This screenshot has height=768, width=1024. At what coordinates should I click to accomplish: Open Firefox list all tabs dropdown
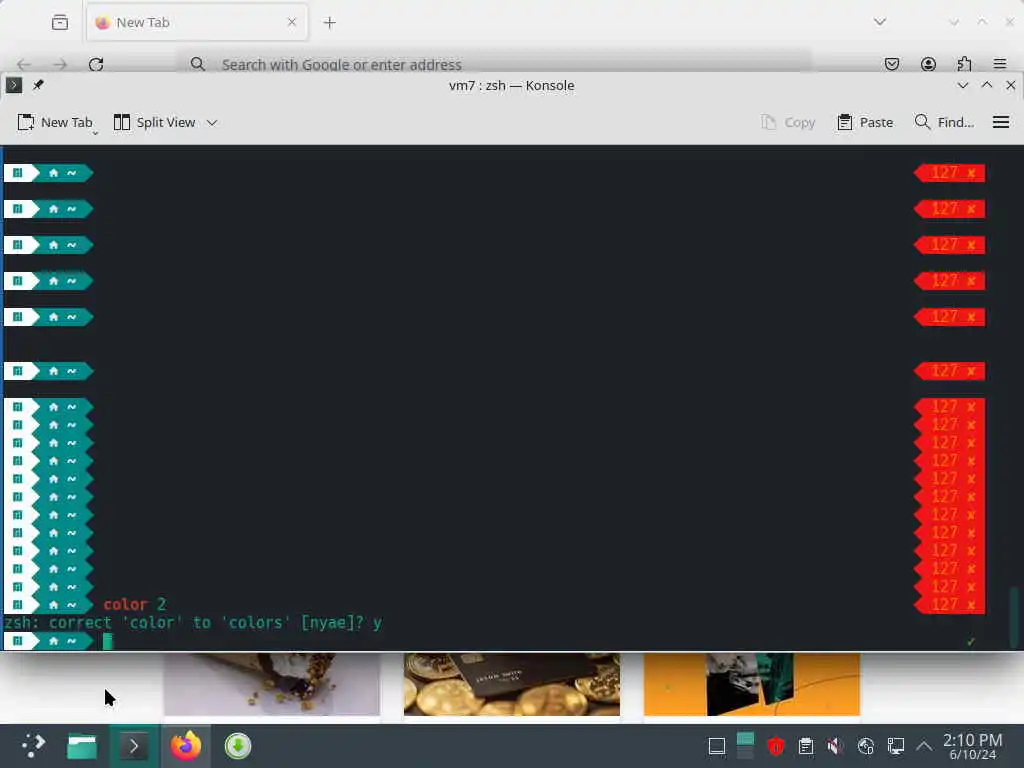(x=880, y=22)
